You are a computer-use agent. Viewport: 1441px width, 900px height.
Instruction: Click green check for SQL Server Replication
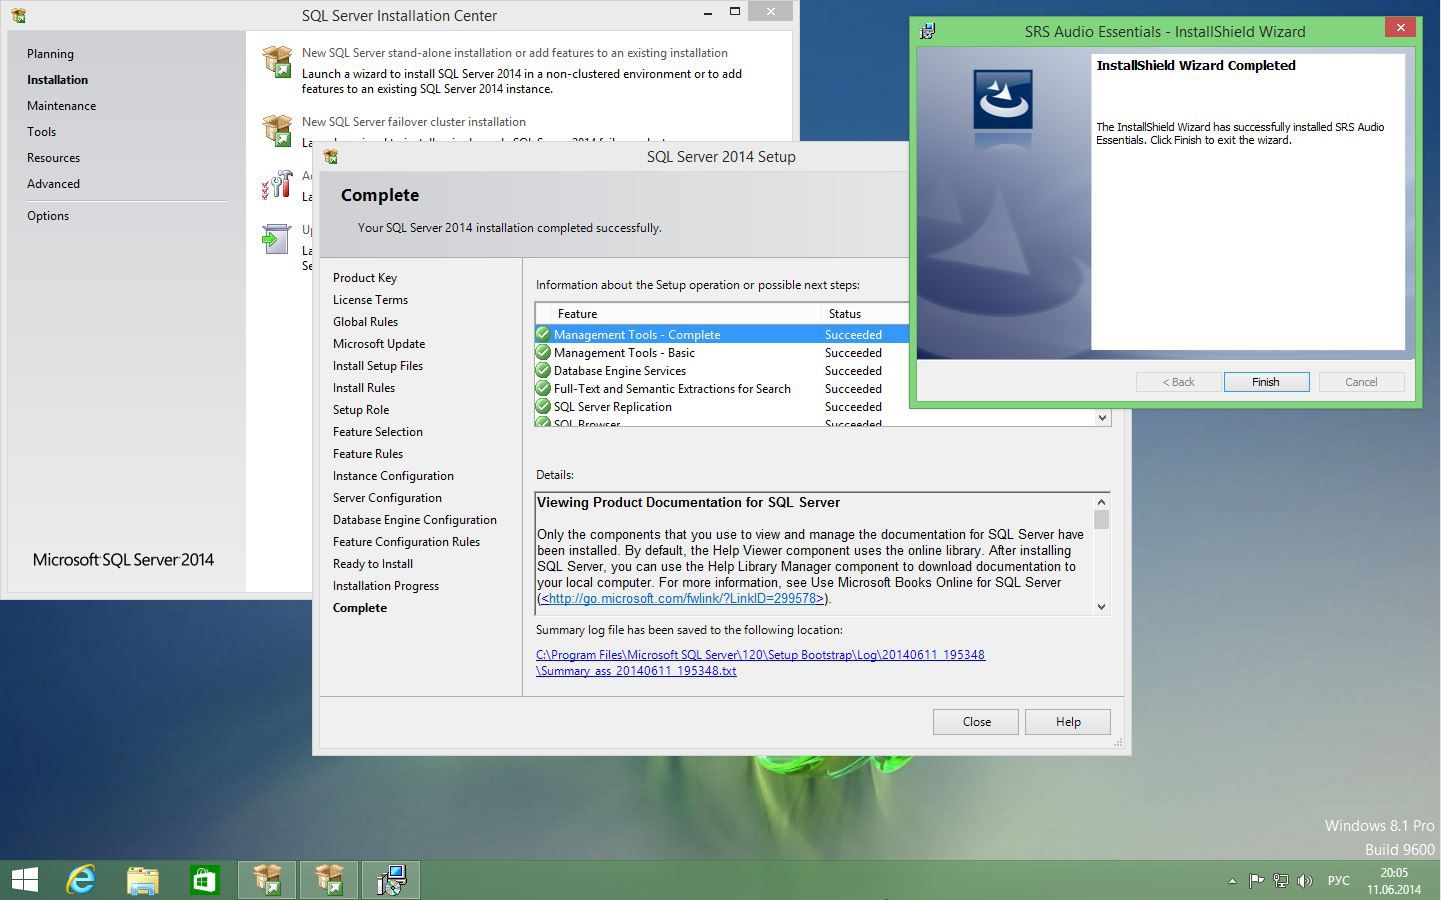click(543, 406)
